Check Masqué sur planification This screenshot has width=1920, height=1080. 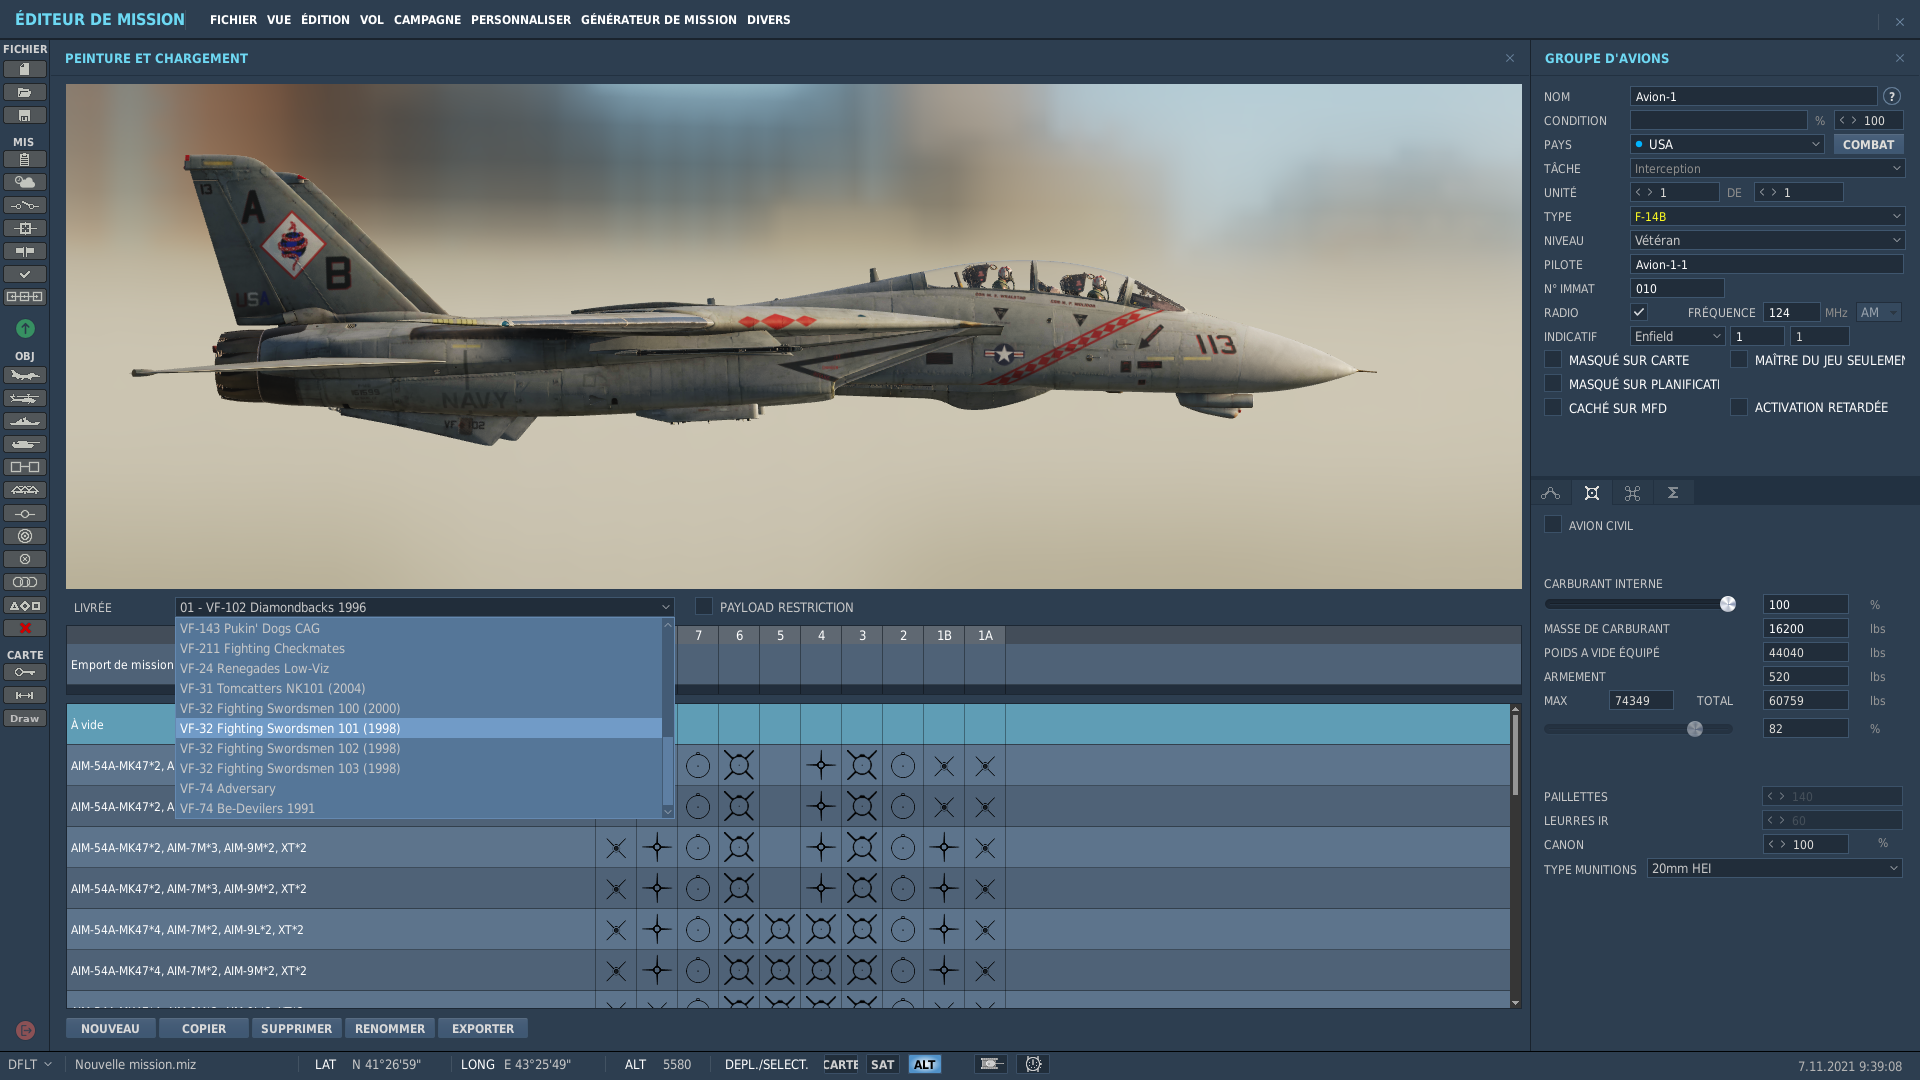(1553, 383)
